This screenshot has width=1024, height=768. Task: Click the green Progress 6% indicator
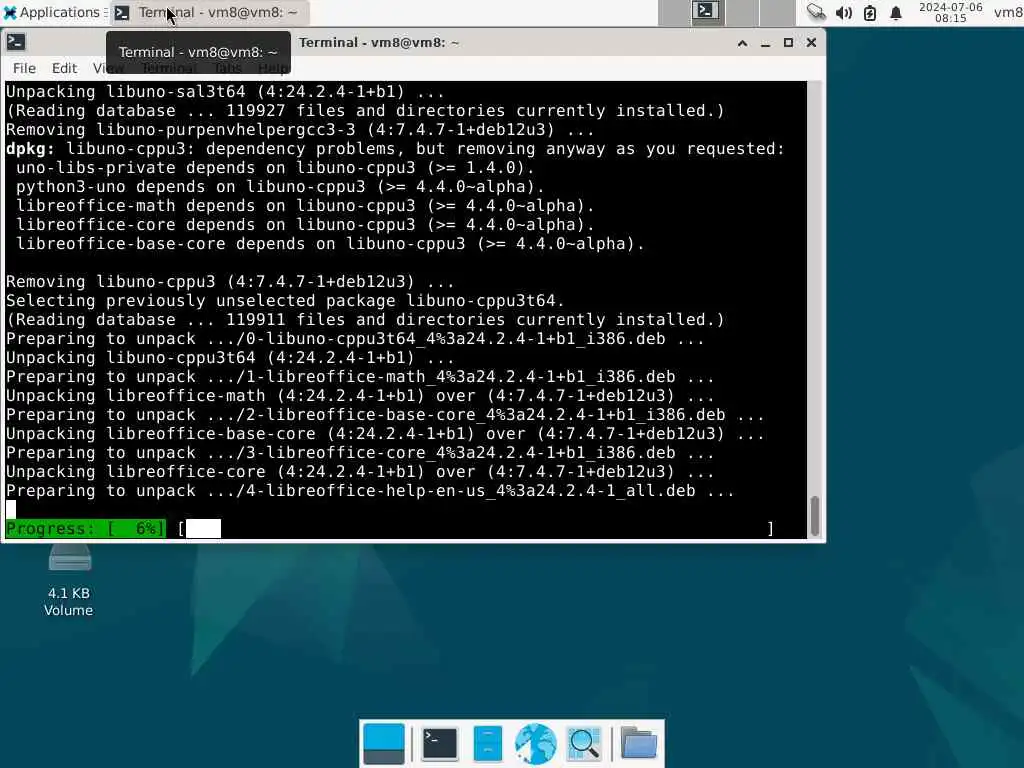click(86, 528)
